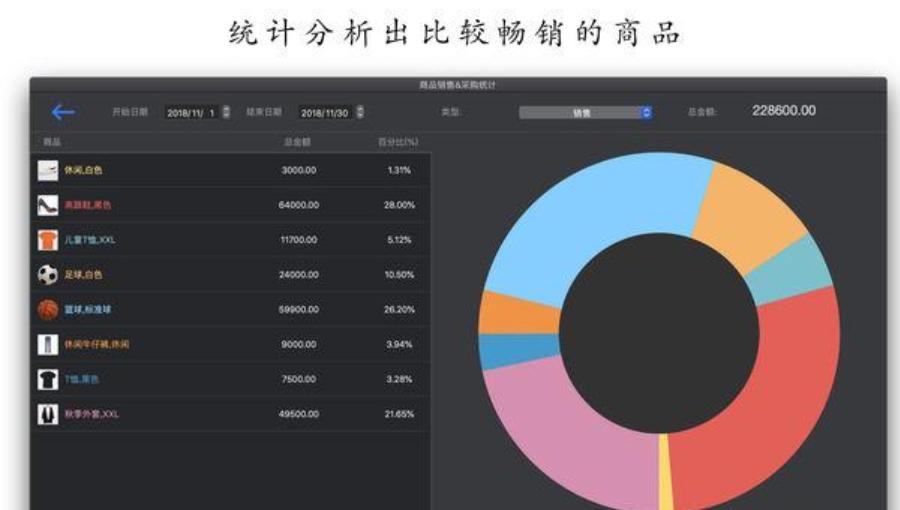
Task: Click the percentage 10.50%
Action: coord(399,275)
